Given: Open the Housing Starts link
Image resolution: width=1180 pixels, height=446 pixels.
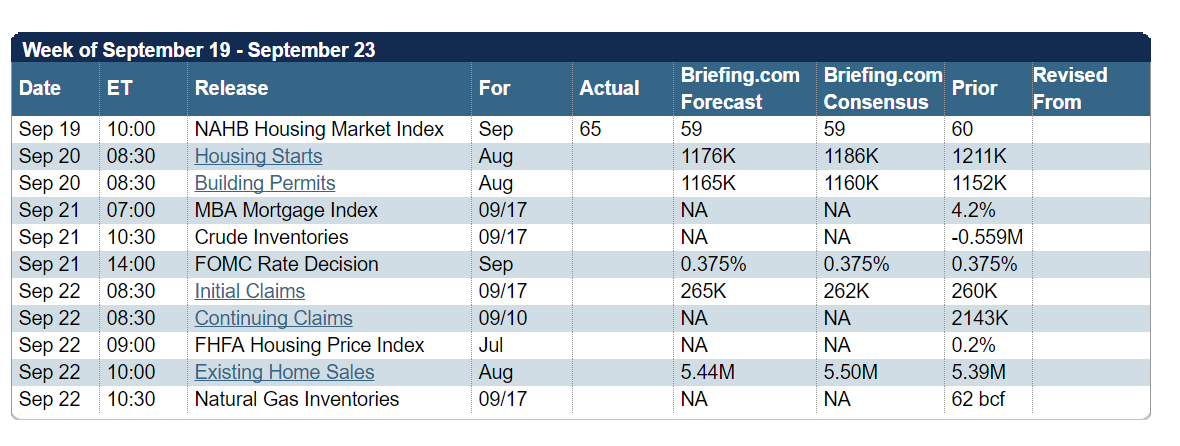Looking at the screenshot, I should (x=258, y=156).
